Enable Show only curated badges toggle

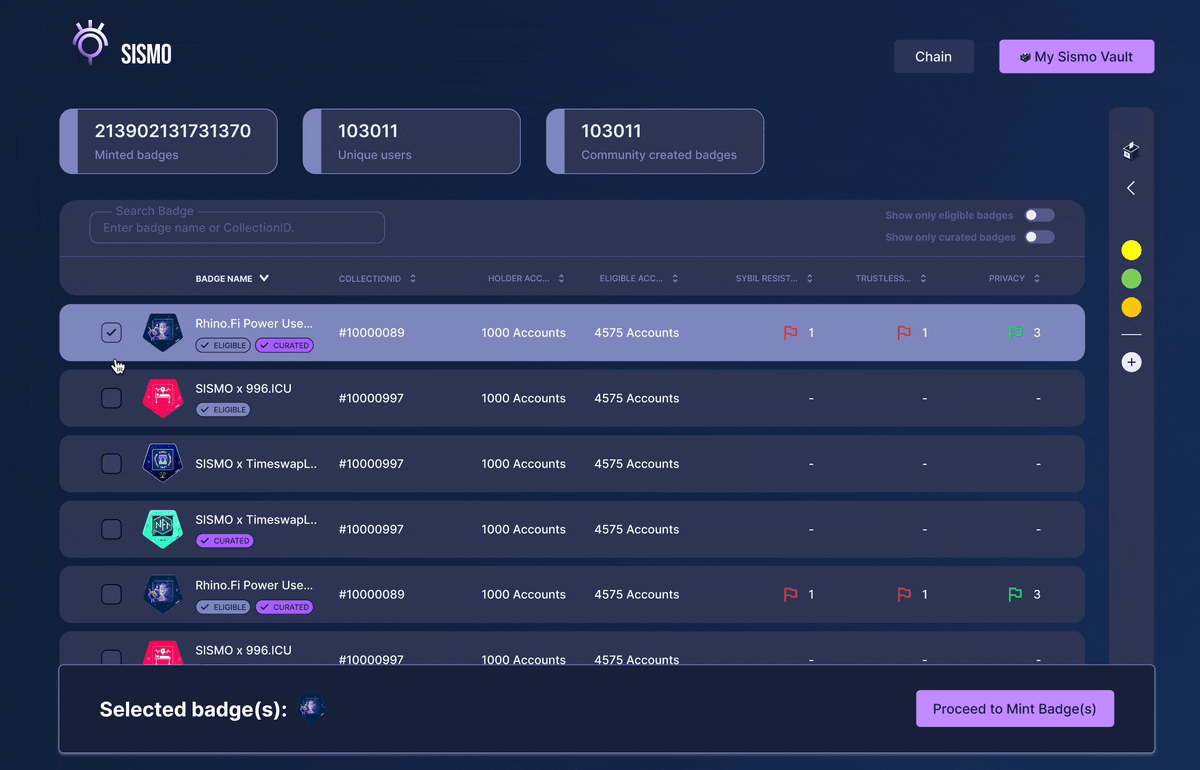coord(1039,237)
